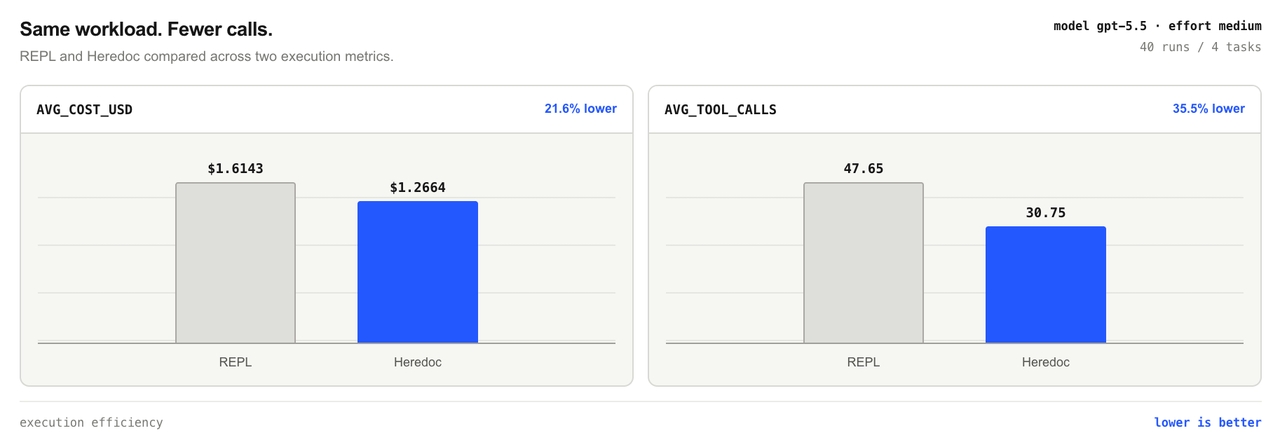Click the blue Heredoc bar in AVG_COST_USD chart

tap(418, 272)
